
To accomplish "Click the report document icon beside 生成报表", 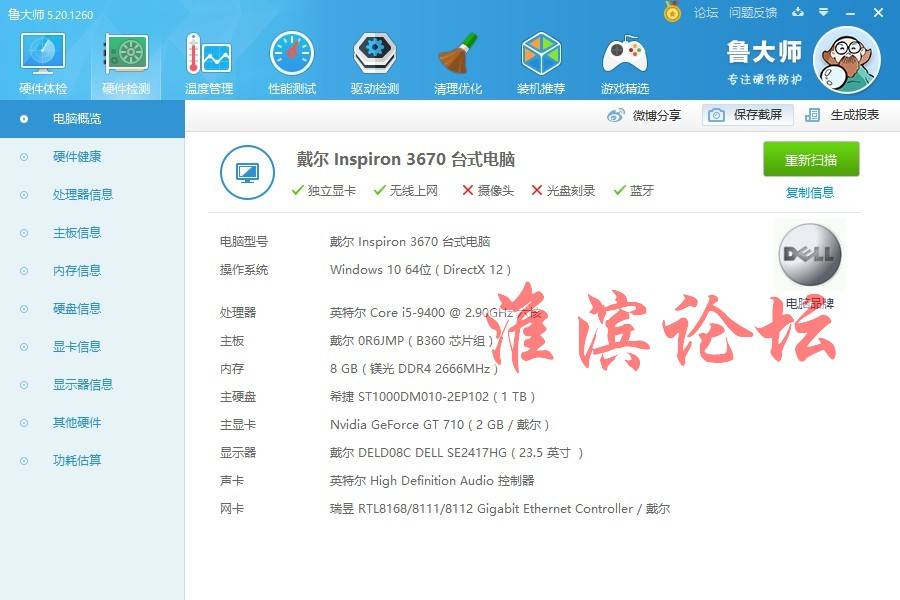I will pos(812,115).
